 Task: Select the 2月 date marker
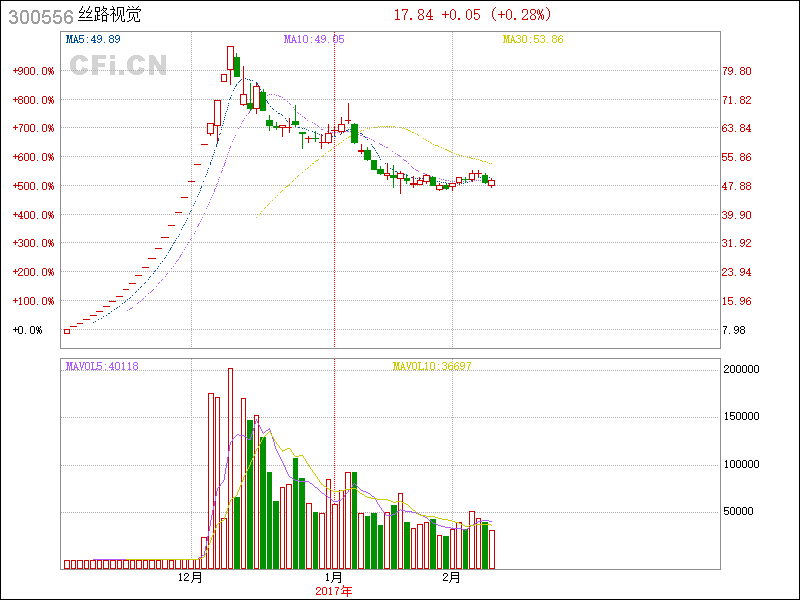coord(452,578)
